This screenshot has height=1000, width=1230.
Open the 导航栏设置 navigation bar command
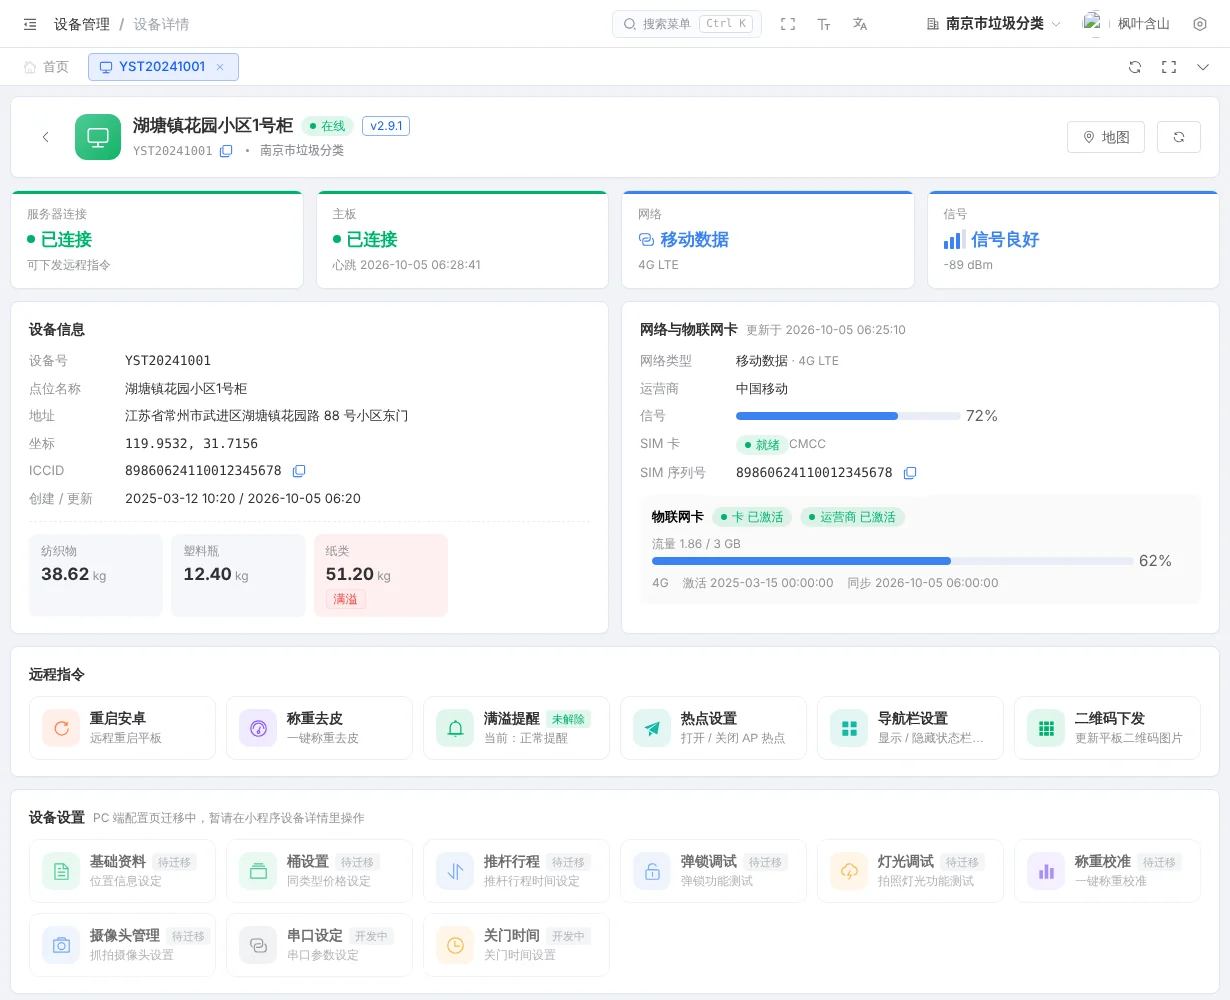[910, 728]
